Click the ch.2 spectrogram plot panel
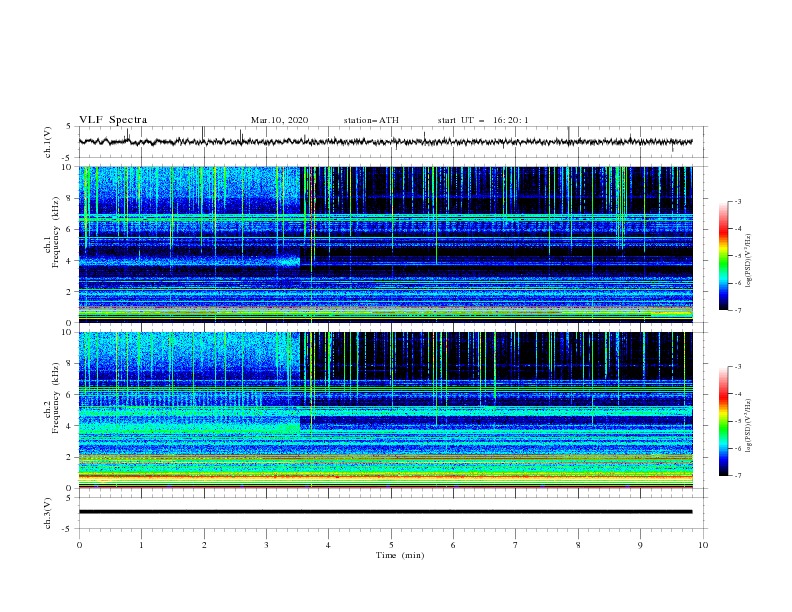792x612 pixels. [x=385, y=410]
